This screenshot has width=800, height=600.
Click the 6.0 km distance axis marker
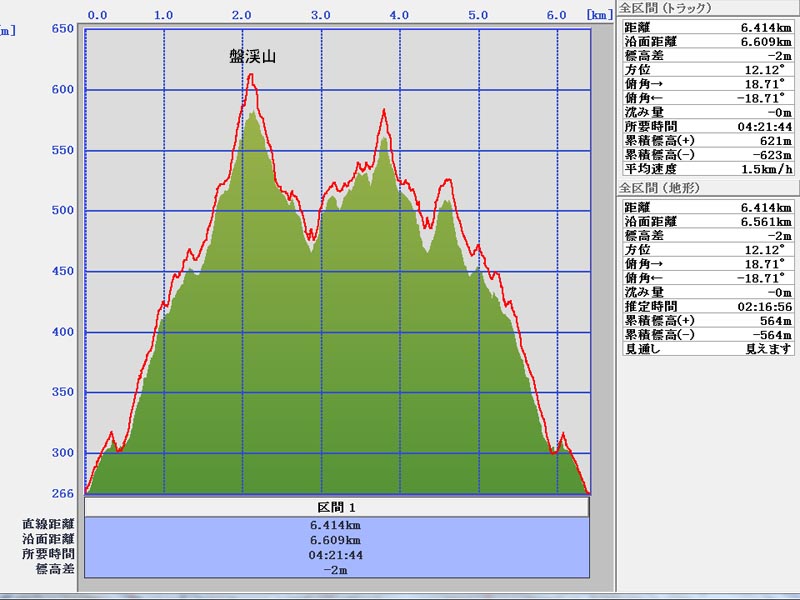(x=558, y=16)
